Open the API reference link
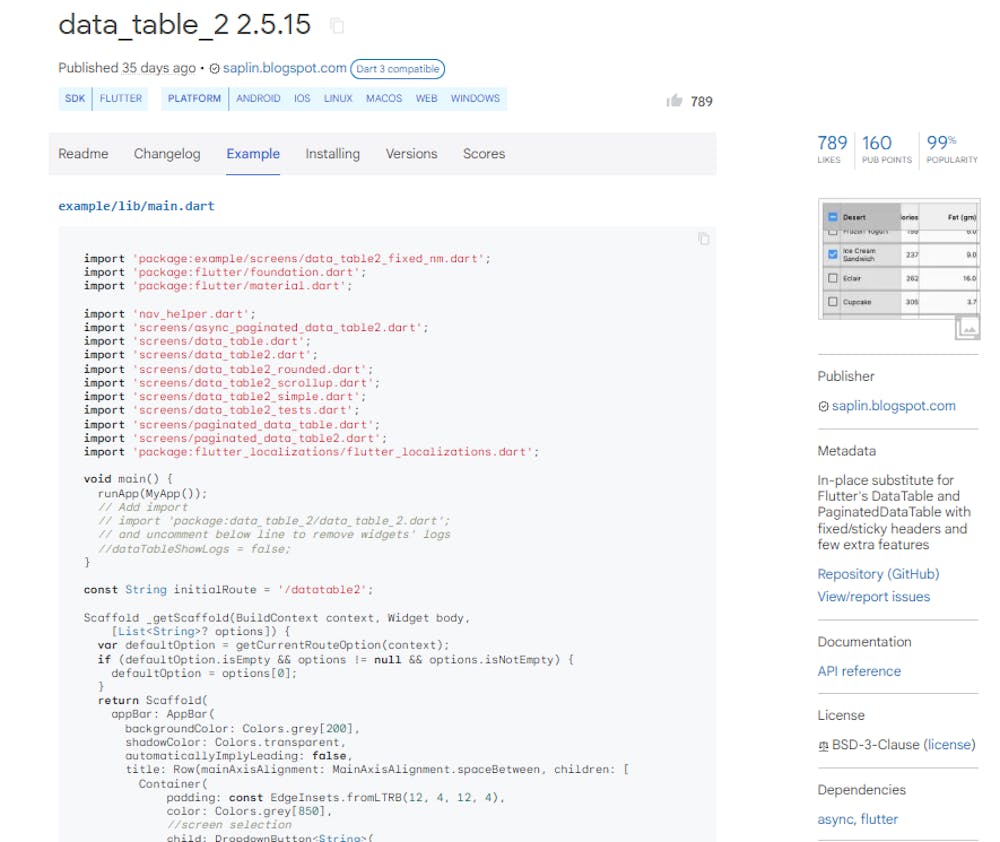The height and width of the screenshot is (842, 1000). click(859, 671)
